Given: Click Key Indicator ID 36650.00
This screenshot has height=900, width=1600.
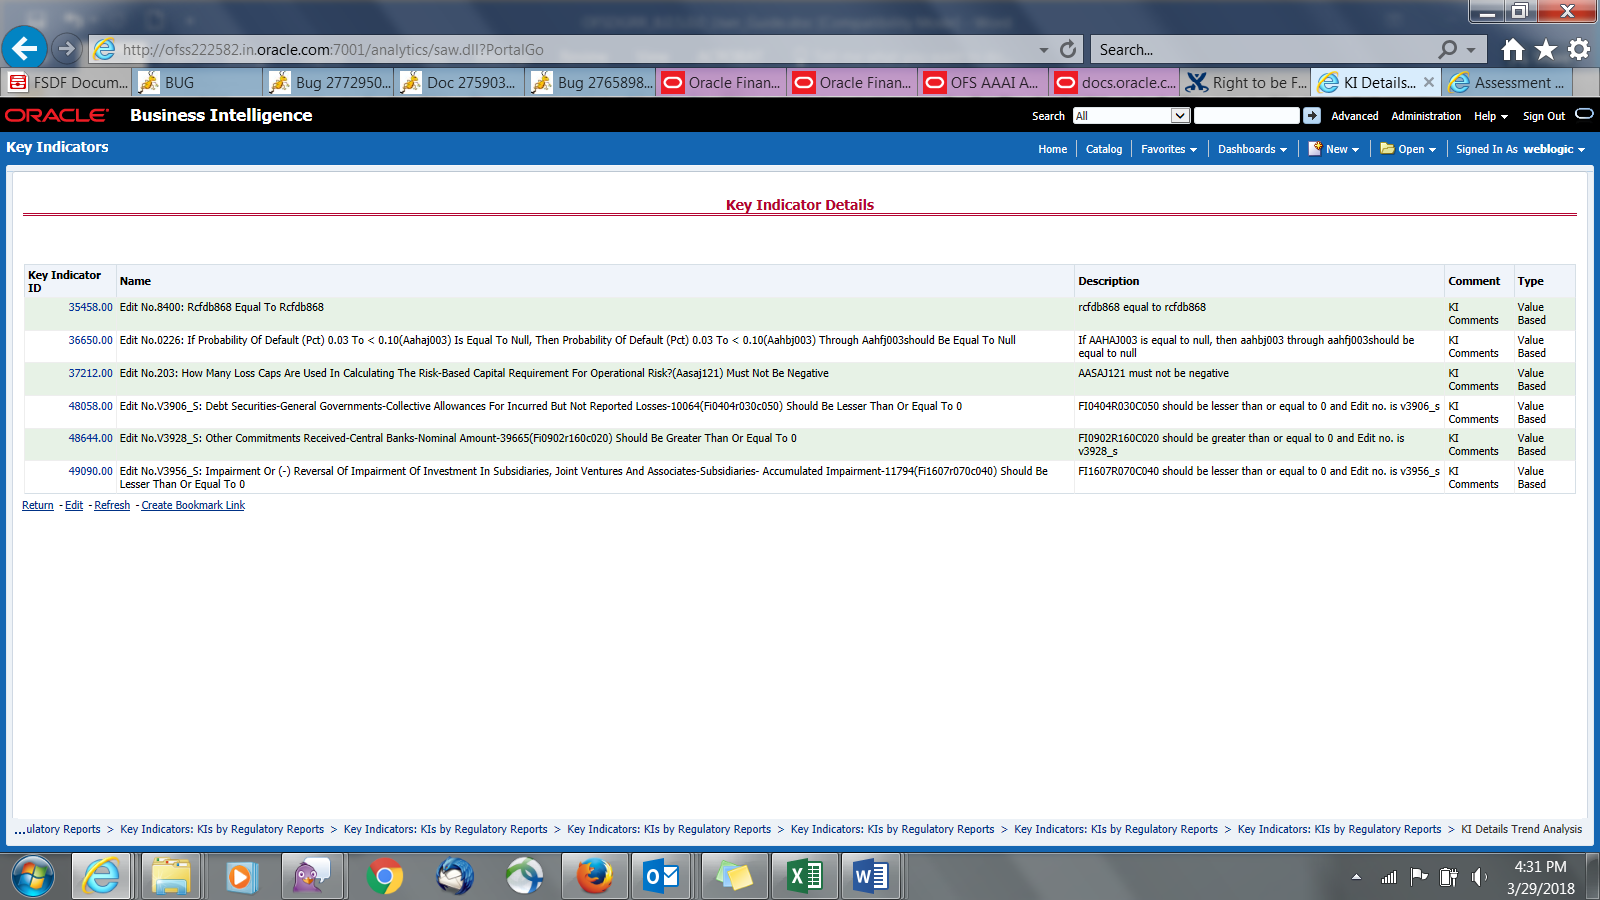Looking at the screenshot, I should pyautogui.click(x=90, y=340).
